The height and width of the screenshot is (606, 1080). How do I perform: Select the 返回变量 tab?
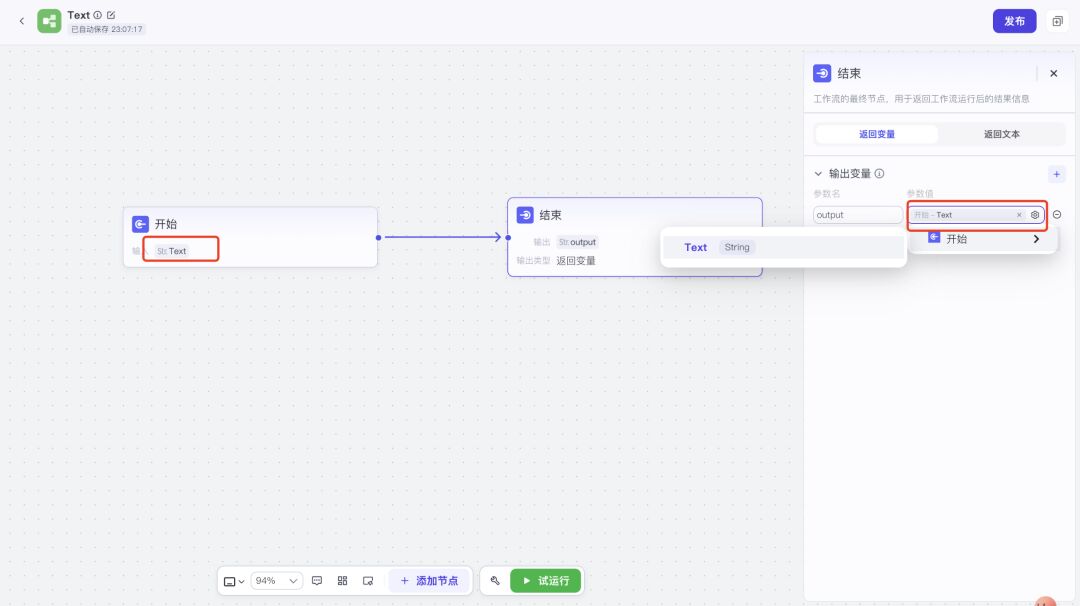click(877, 134)
